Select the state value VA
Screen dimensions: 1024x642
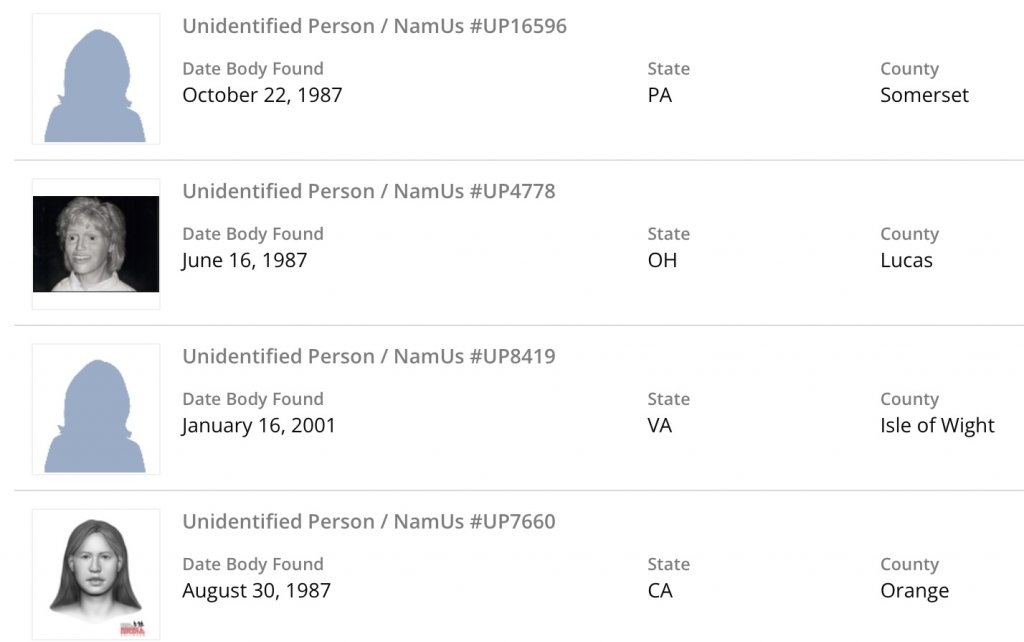(x=660, y=425)
